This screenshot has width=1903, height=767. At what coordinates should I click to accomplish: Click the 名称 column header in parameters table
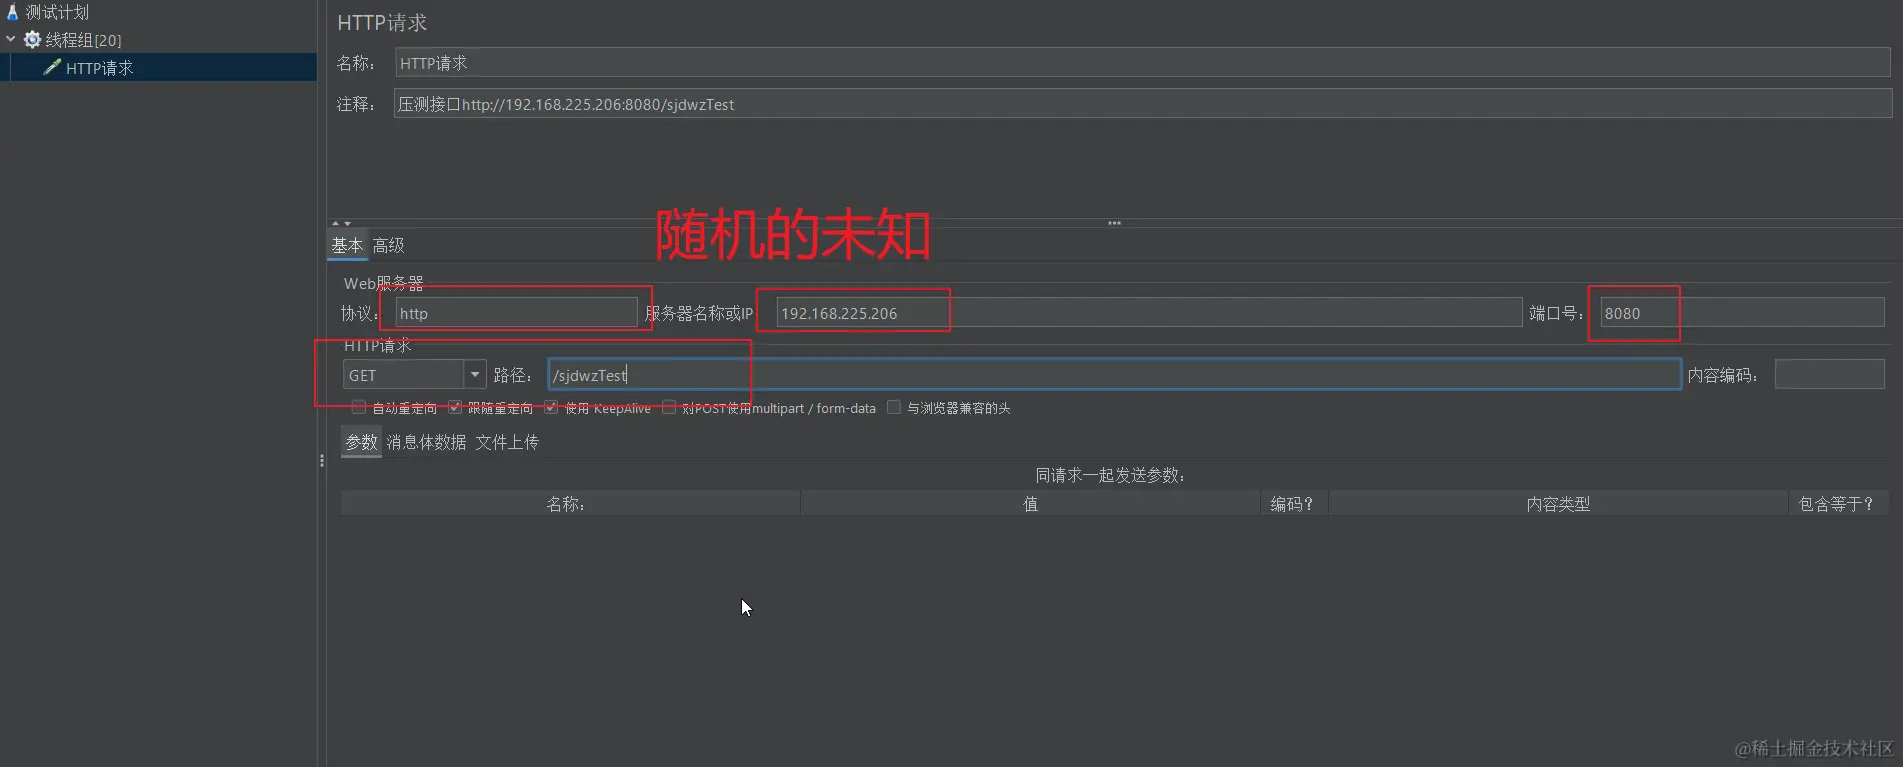click(x=570, y=504)
